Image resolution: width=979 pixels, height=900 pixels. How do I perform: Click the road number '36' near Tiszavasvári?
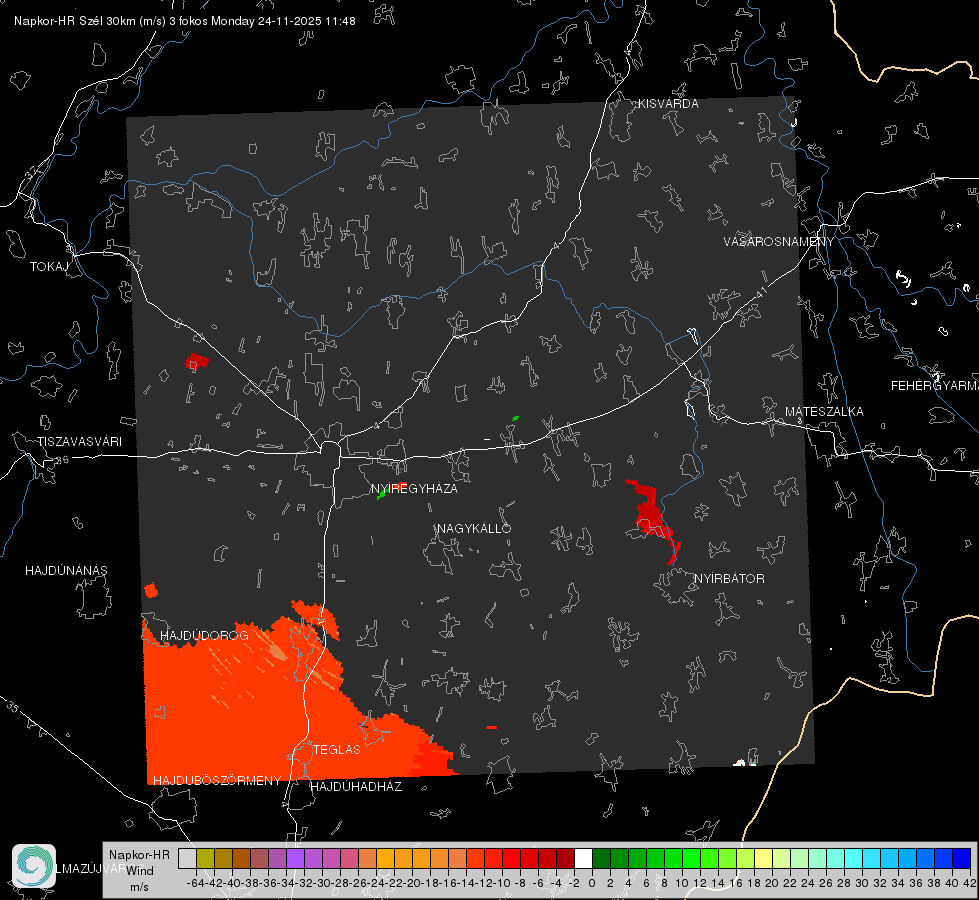click(62, 460)
